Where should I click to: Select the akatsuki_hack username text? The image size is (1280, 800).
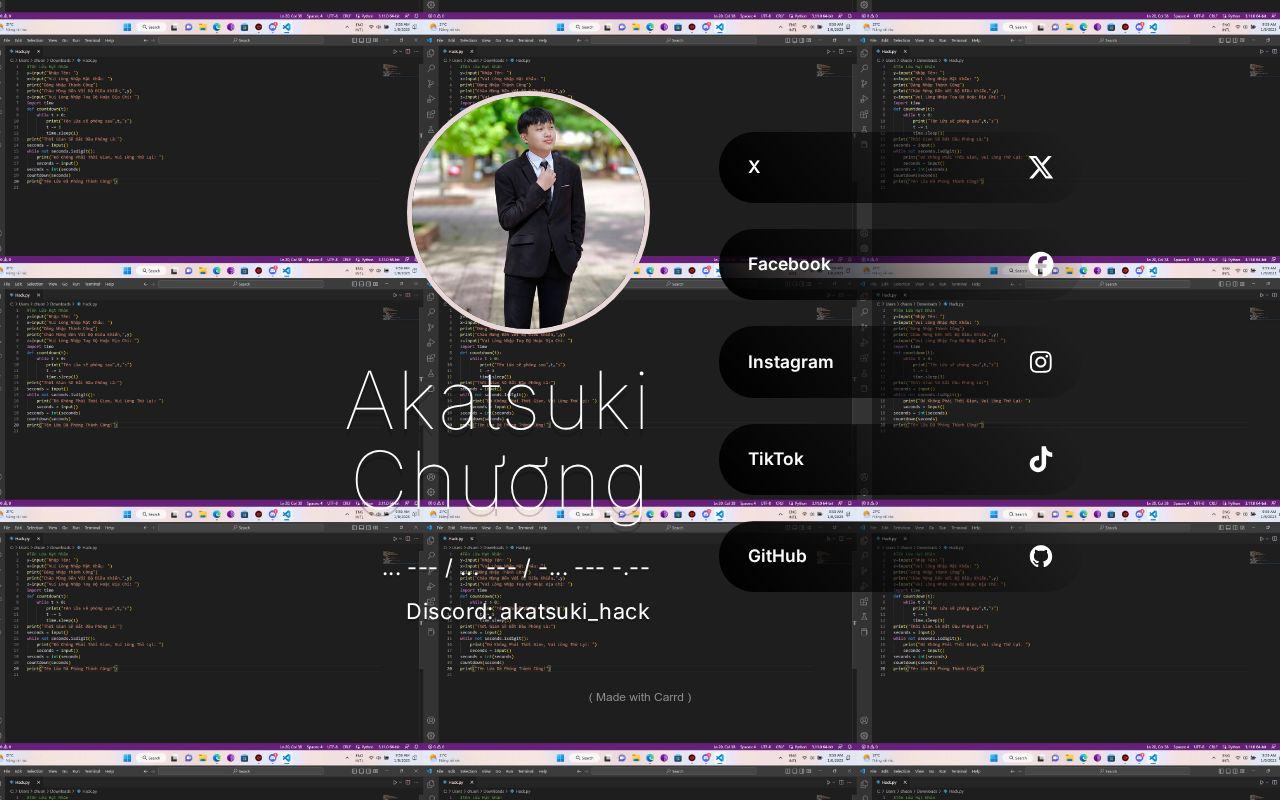click(574, 612)
